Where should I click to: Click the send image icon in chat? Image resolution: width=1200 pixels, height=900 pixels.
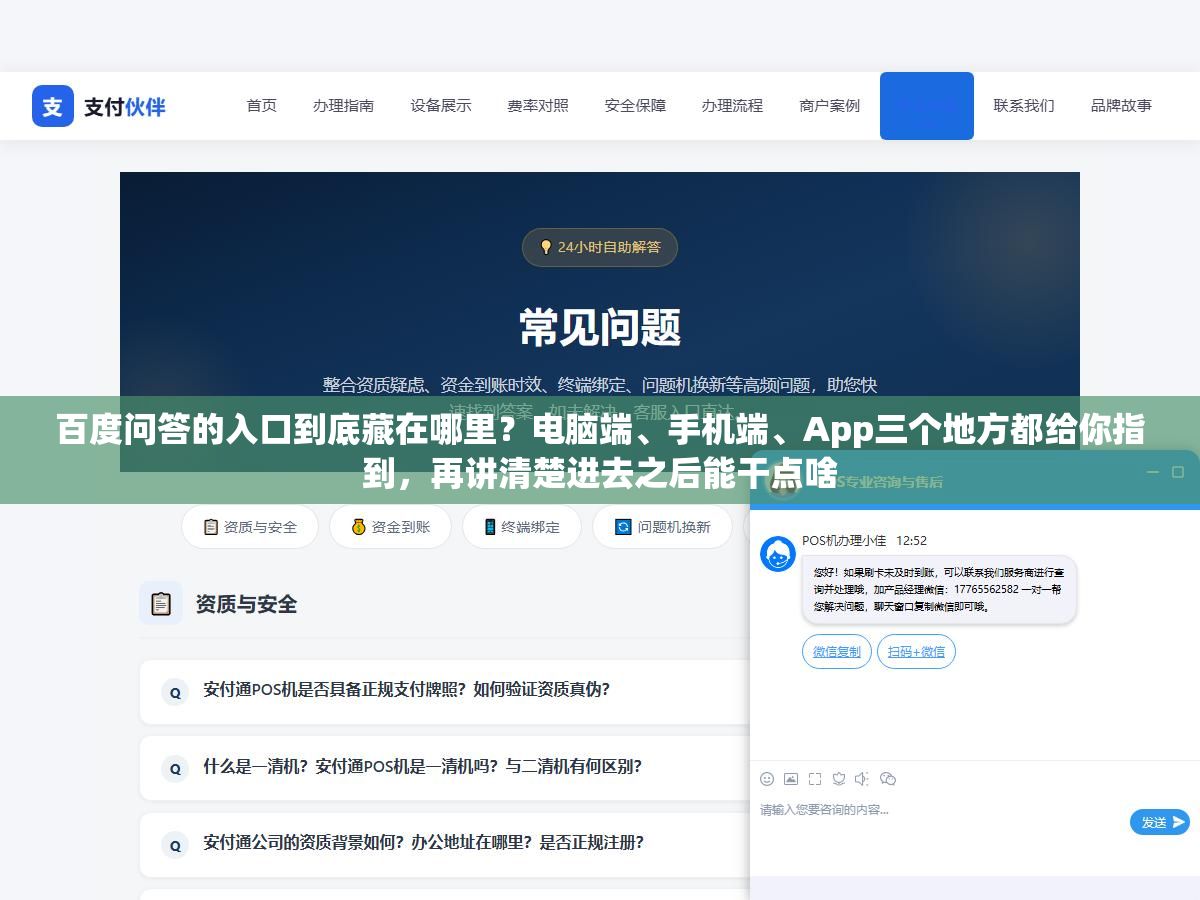click(x=791, y=779)
